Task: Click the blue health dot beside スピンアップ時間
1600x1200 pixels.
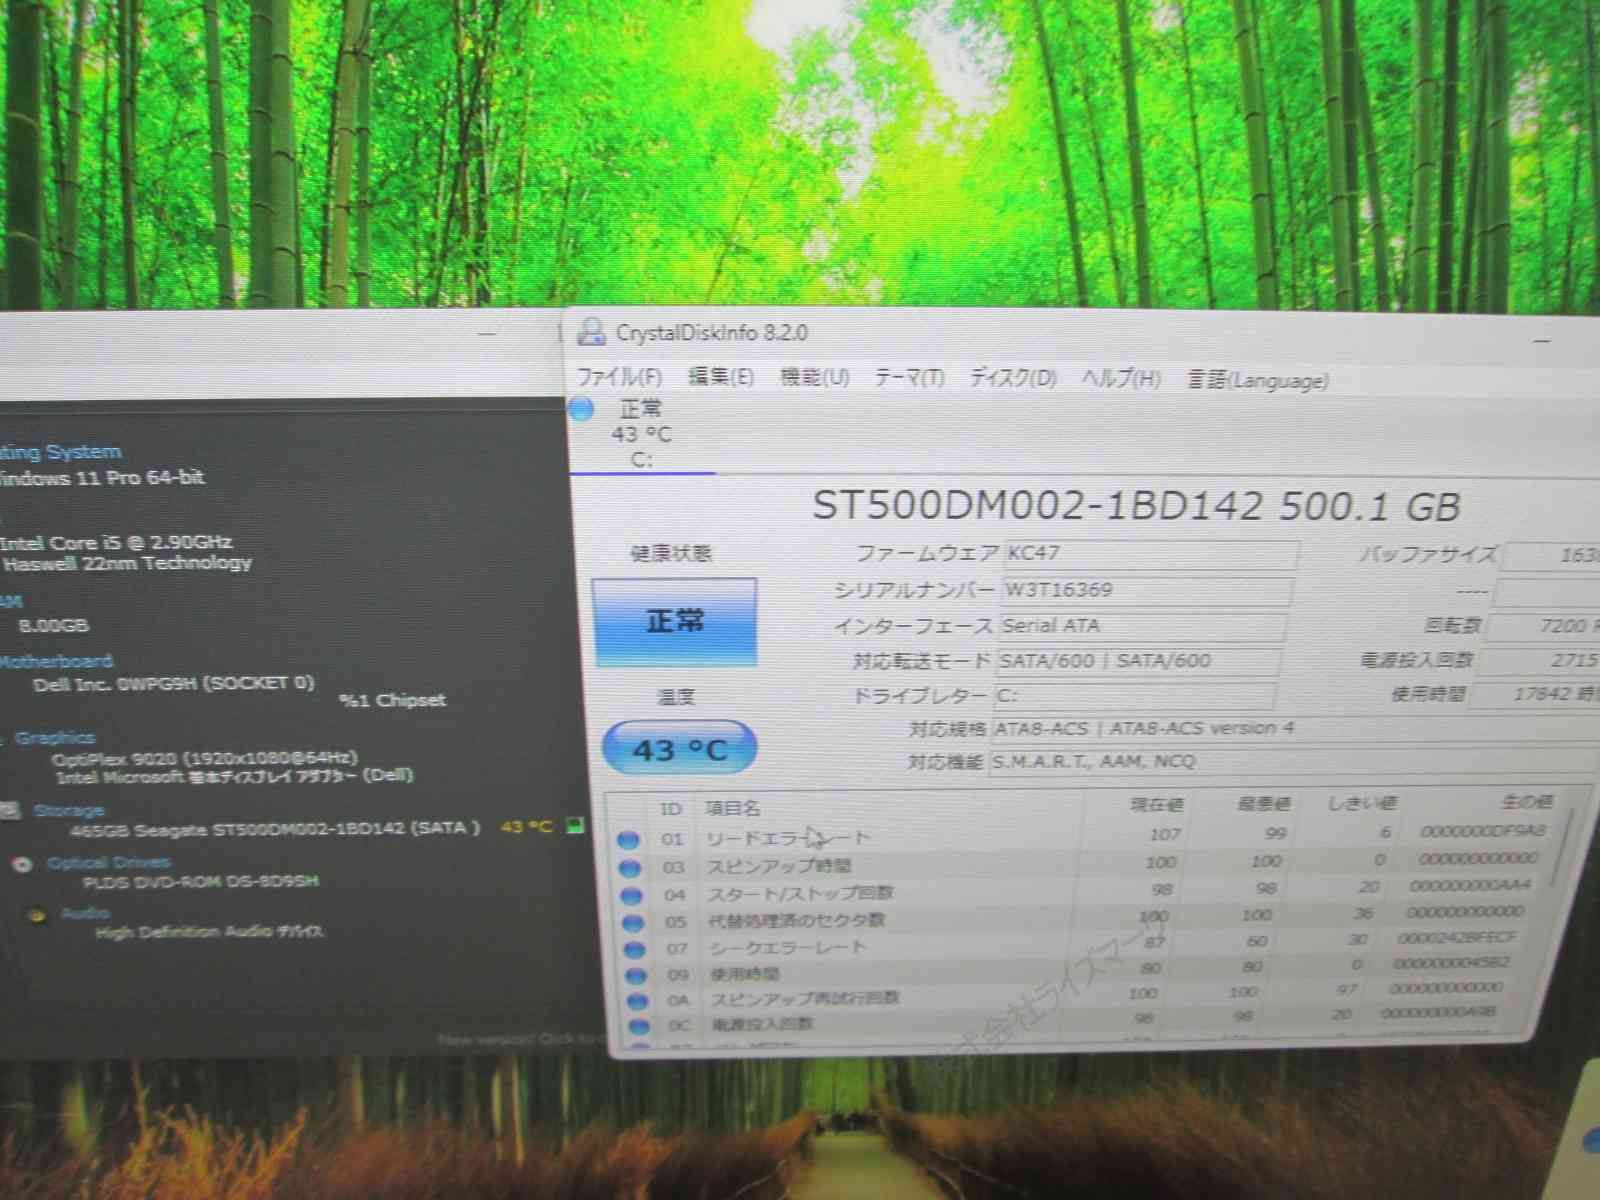Action: tap(630, 867)
